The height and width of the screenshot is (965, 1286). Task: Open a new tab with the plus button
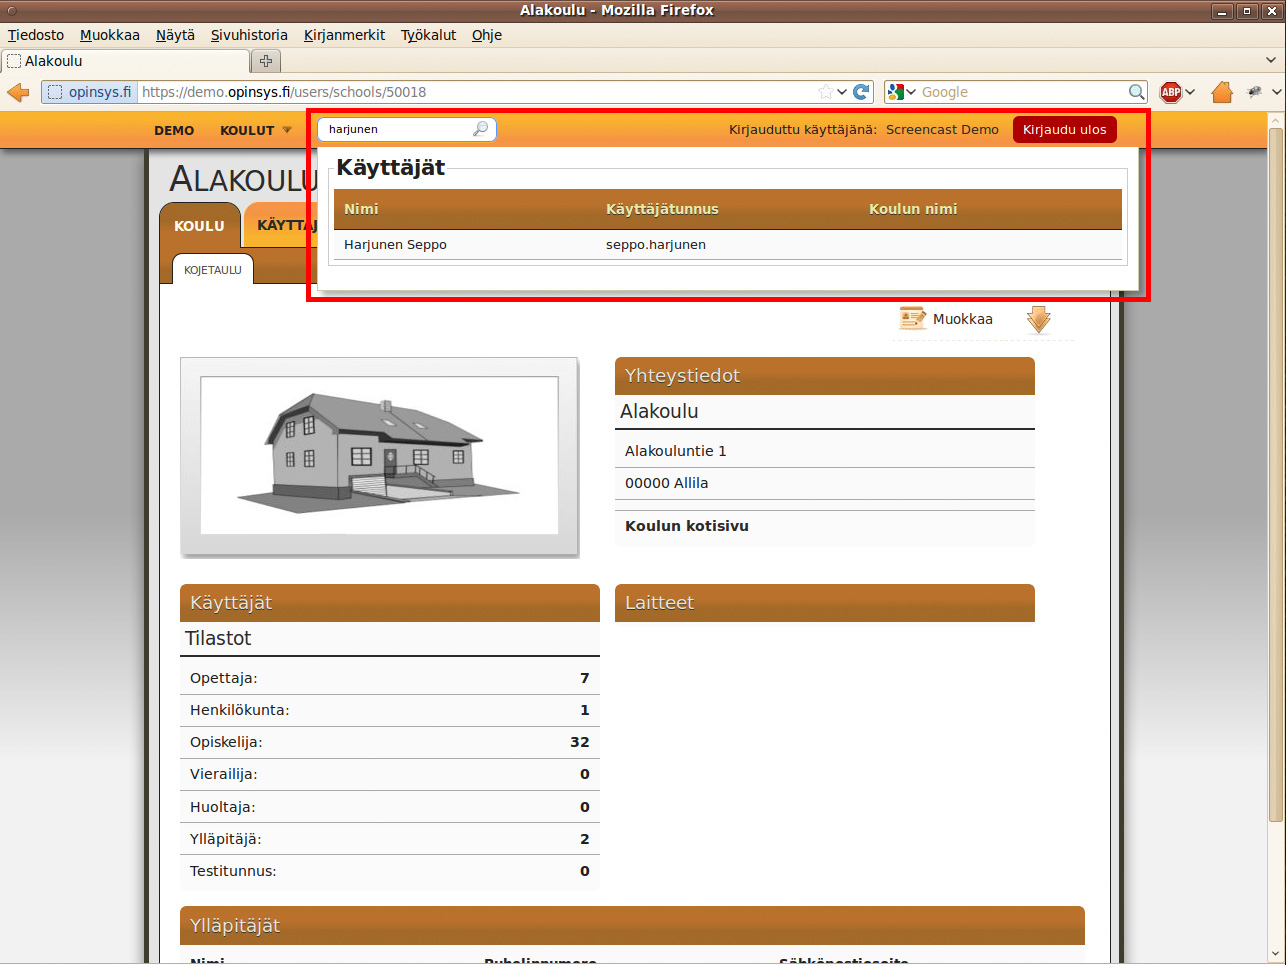point(266,61)
